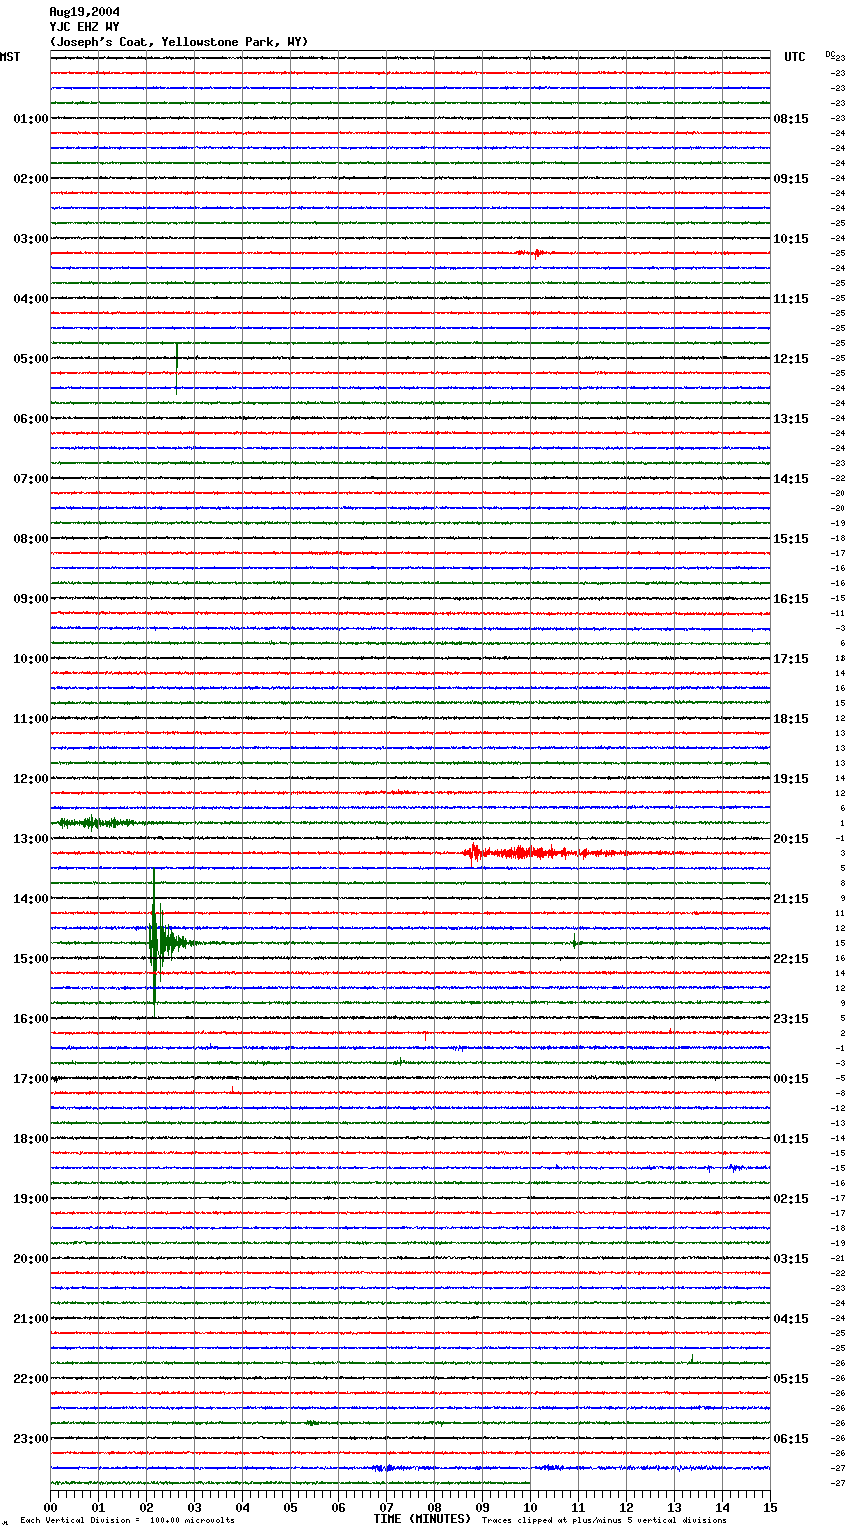Click the 06:15 UTC time label
850x1534 pixels.
pos(791,1439)
